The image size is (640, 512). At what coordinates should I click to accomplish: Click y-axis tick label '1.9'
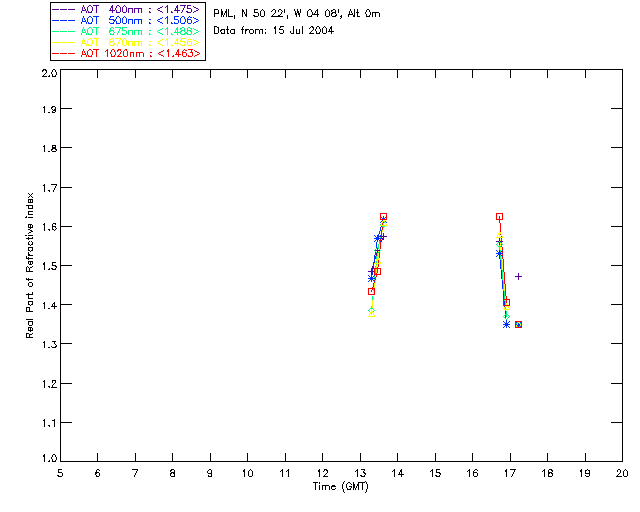(49, 109)
